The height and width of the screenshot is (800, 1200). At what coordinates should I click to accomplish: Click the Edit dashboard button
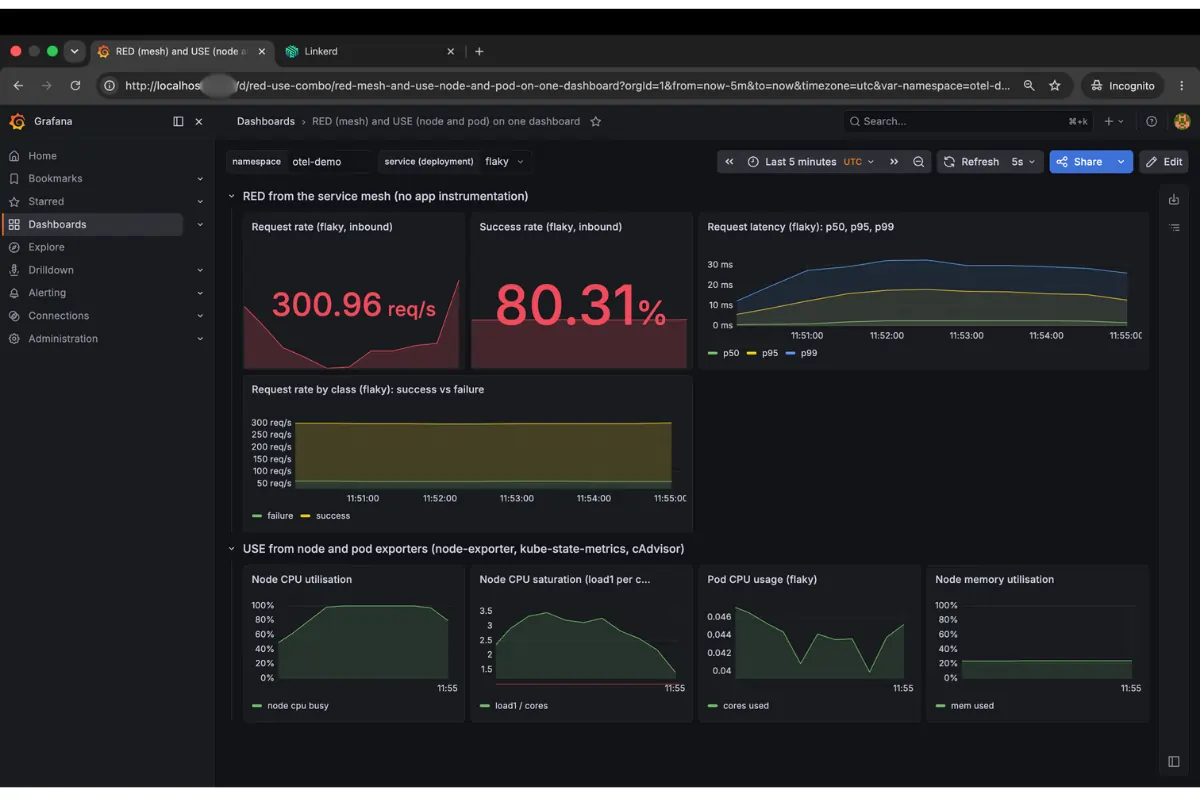[1164, 162]
